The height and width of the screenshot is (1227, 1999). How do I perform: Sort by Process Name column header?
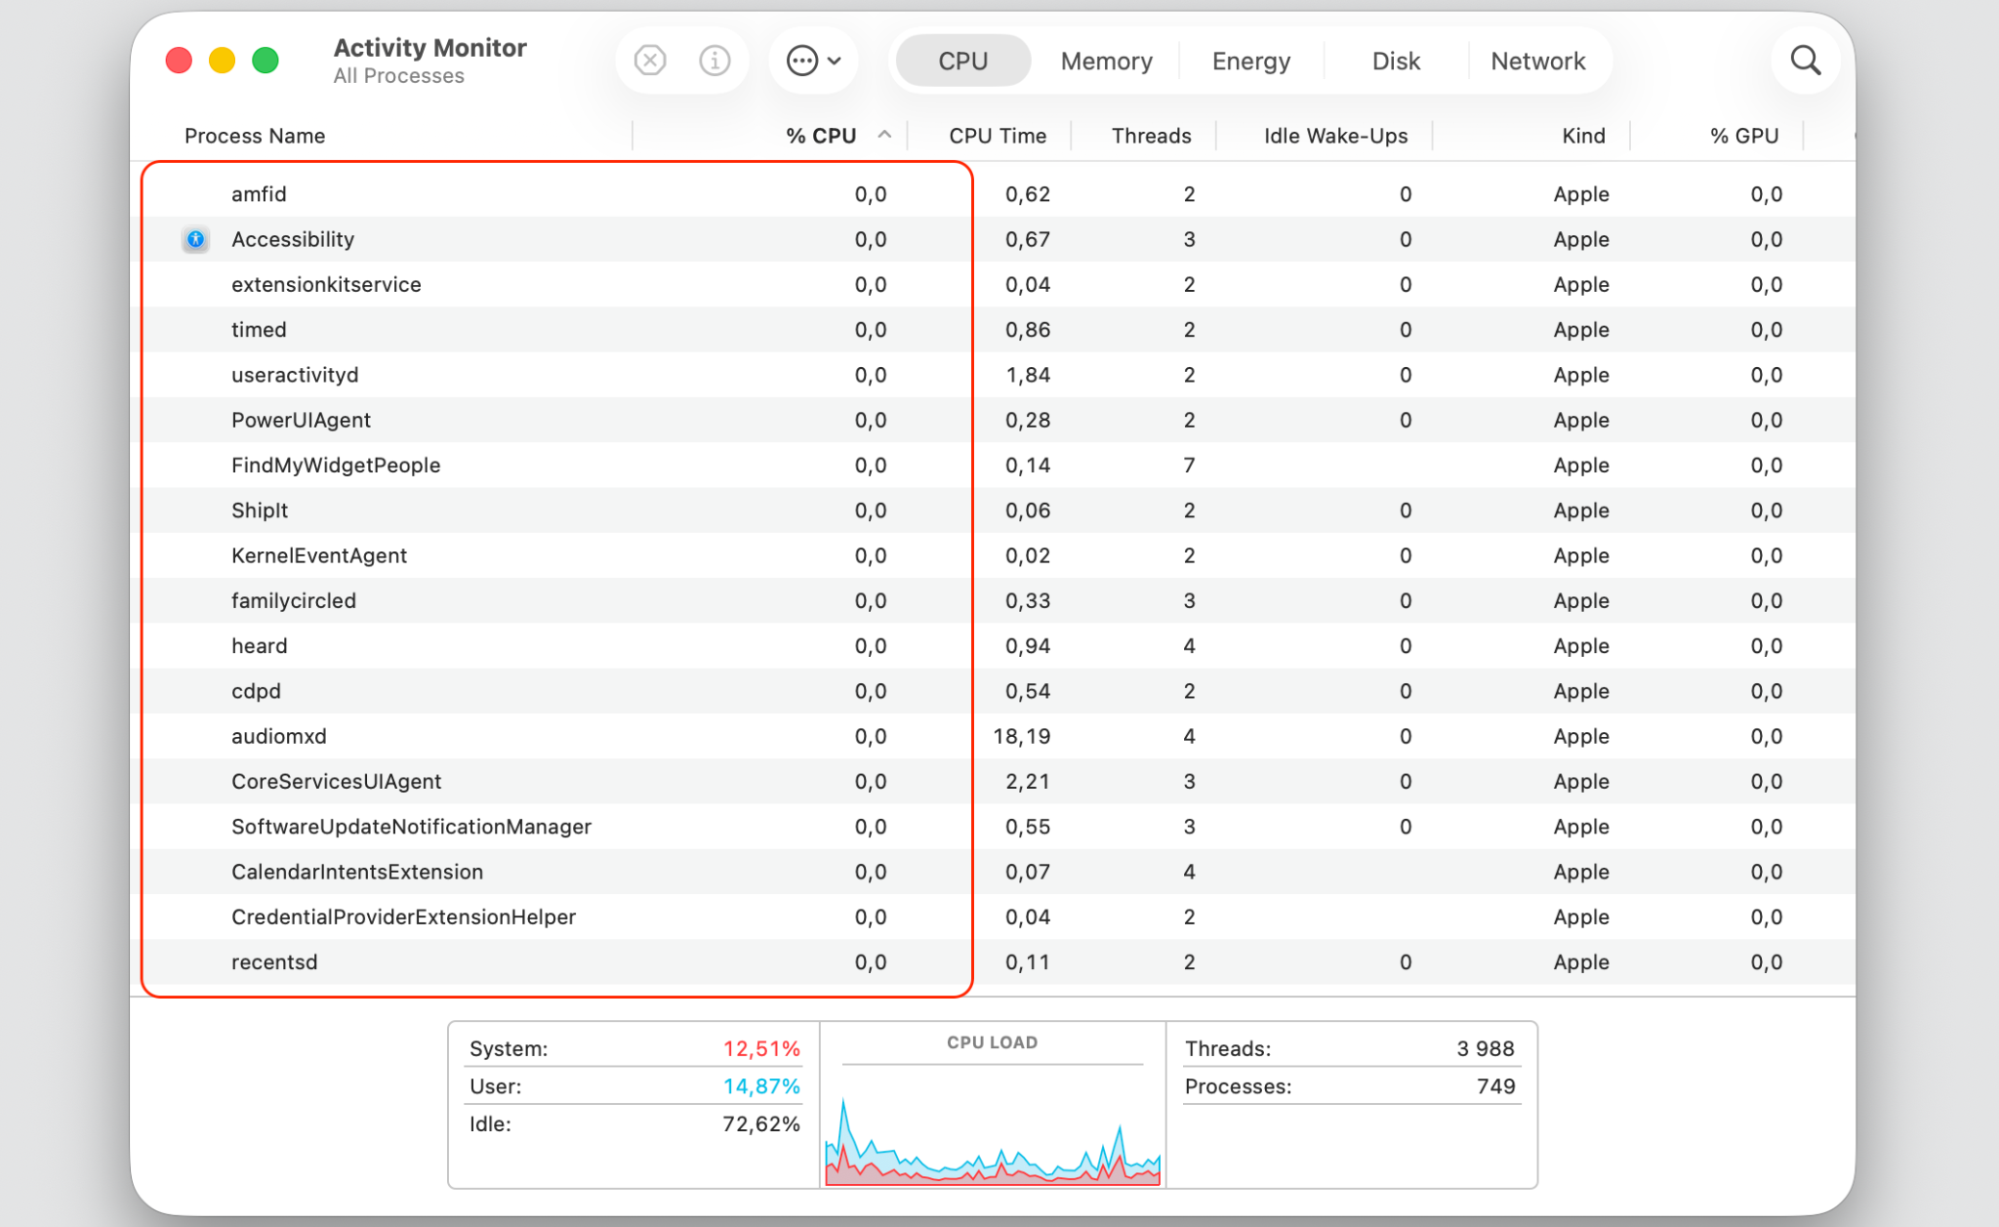pos(255,136)
